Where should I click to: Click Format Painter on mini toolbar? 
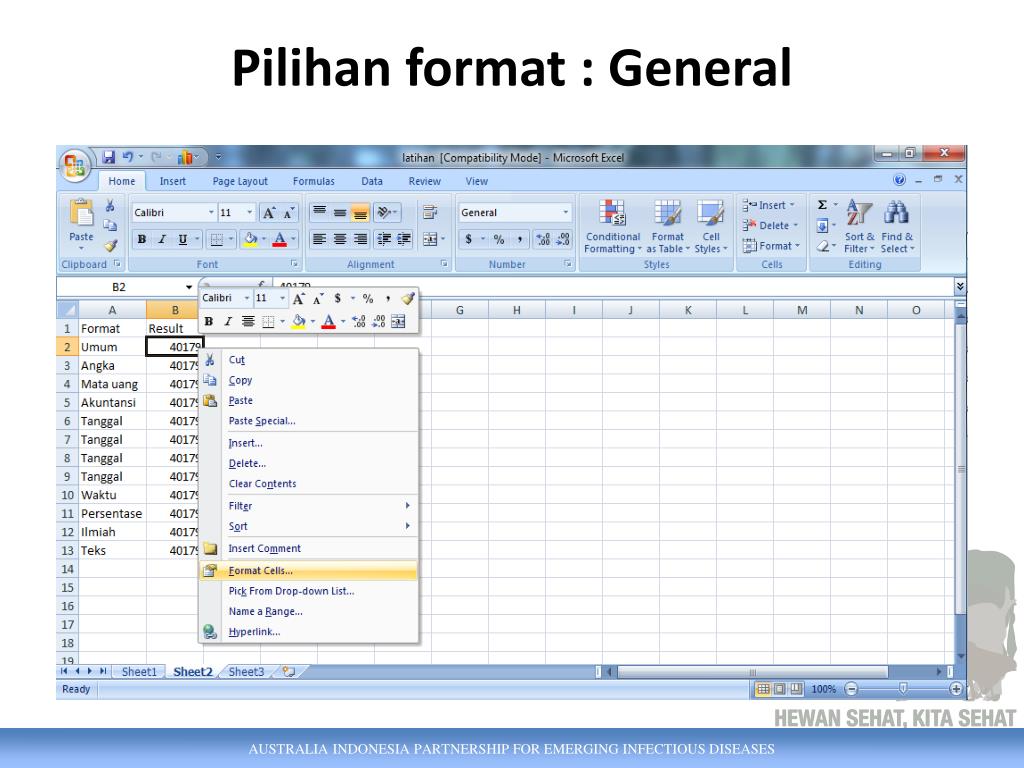pos(408,298)
